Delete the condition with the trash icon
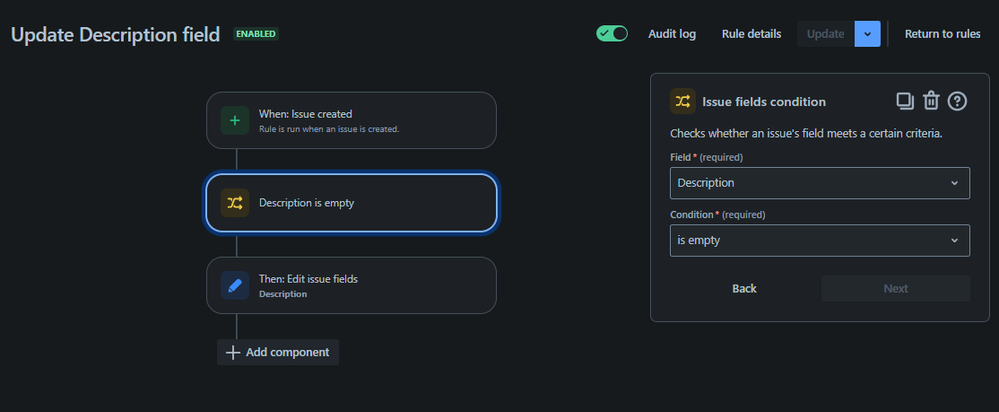Screen dimensions: 999x412 tap(931, 100)
